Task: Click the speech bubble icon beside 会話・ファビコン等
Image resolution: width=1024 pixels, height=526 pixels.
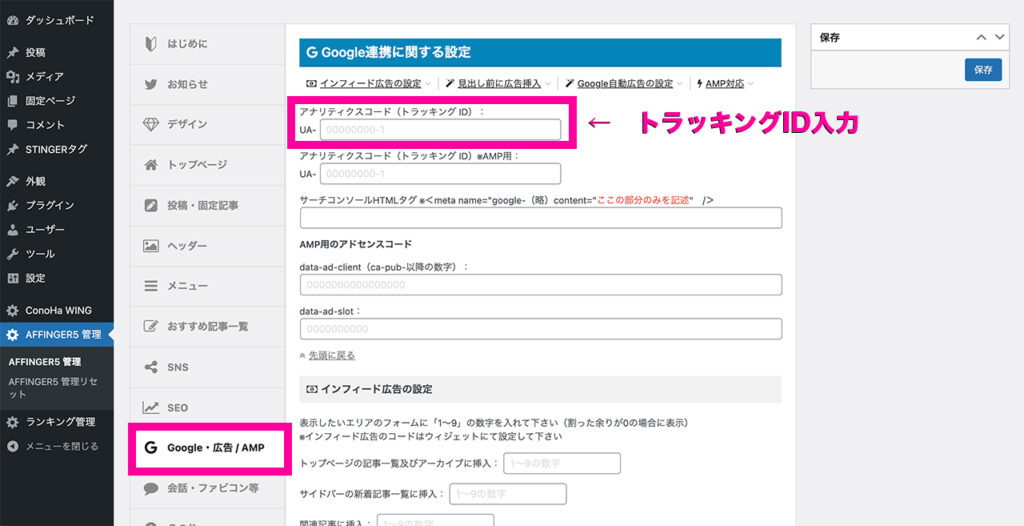Action: tap(151, 487)
